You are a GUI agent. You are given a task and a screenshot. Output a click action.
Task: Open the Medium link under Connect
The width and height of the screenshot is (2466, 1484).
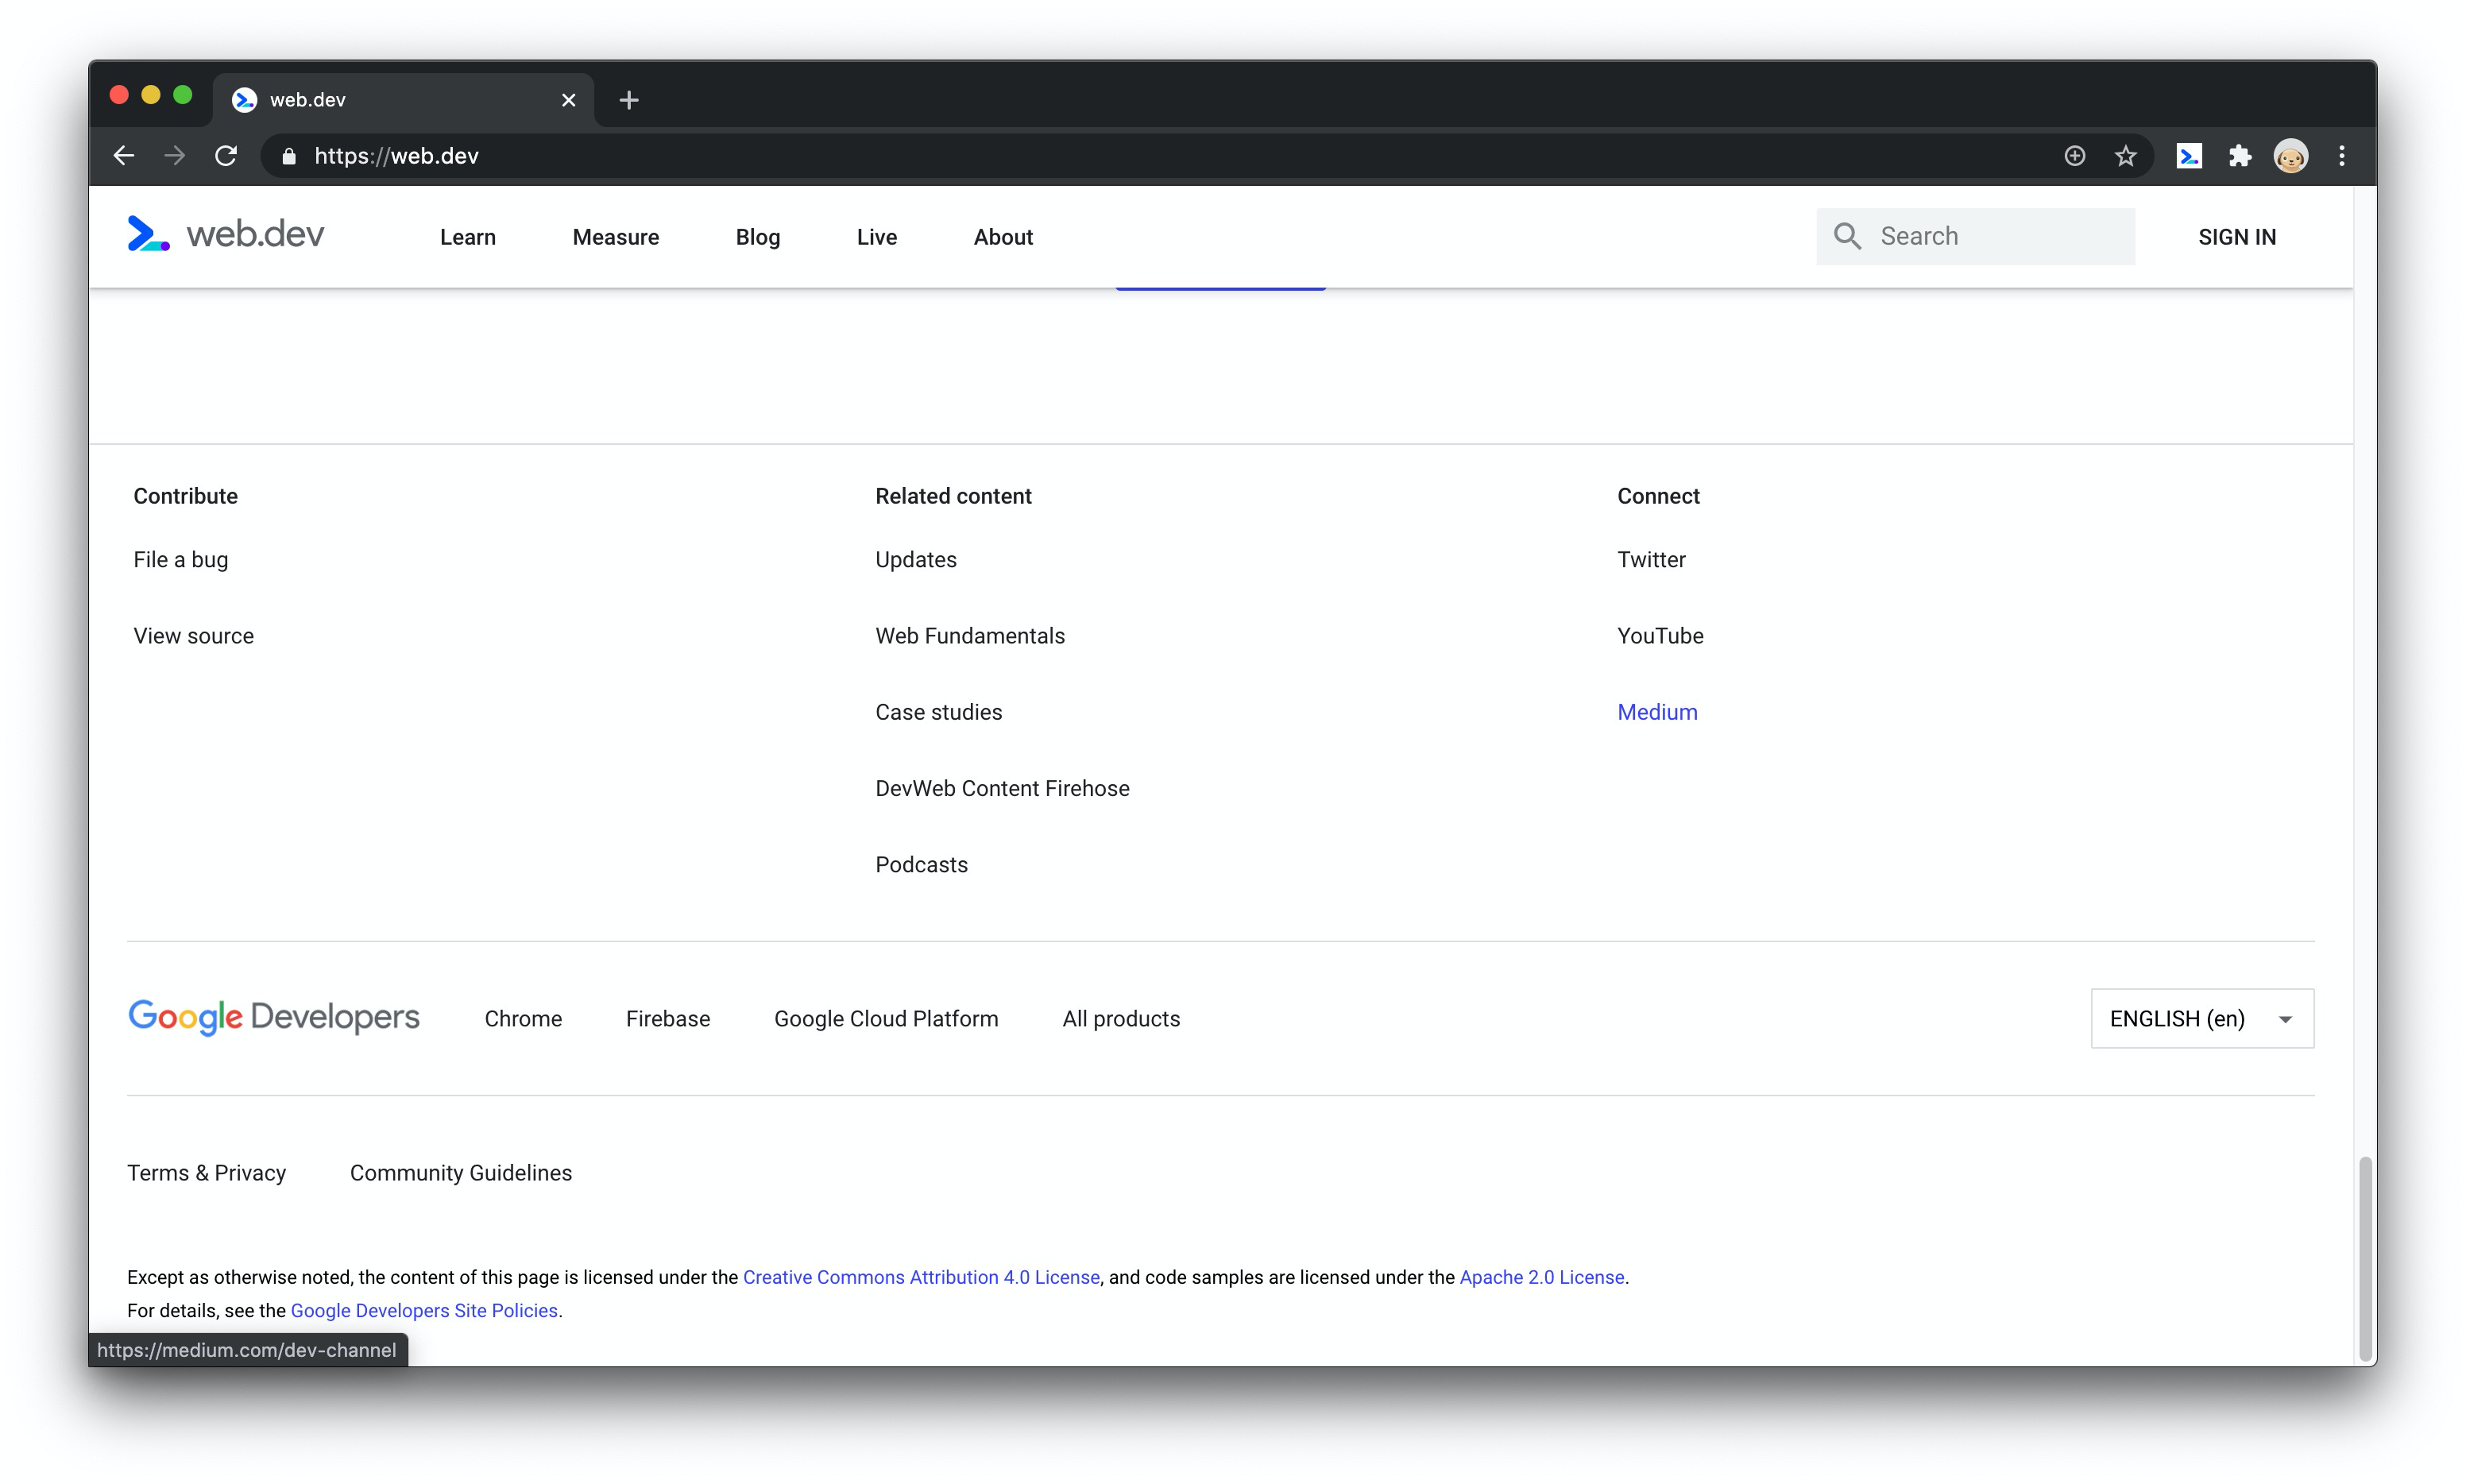click(x=1656, y=712)
